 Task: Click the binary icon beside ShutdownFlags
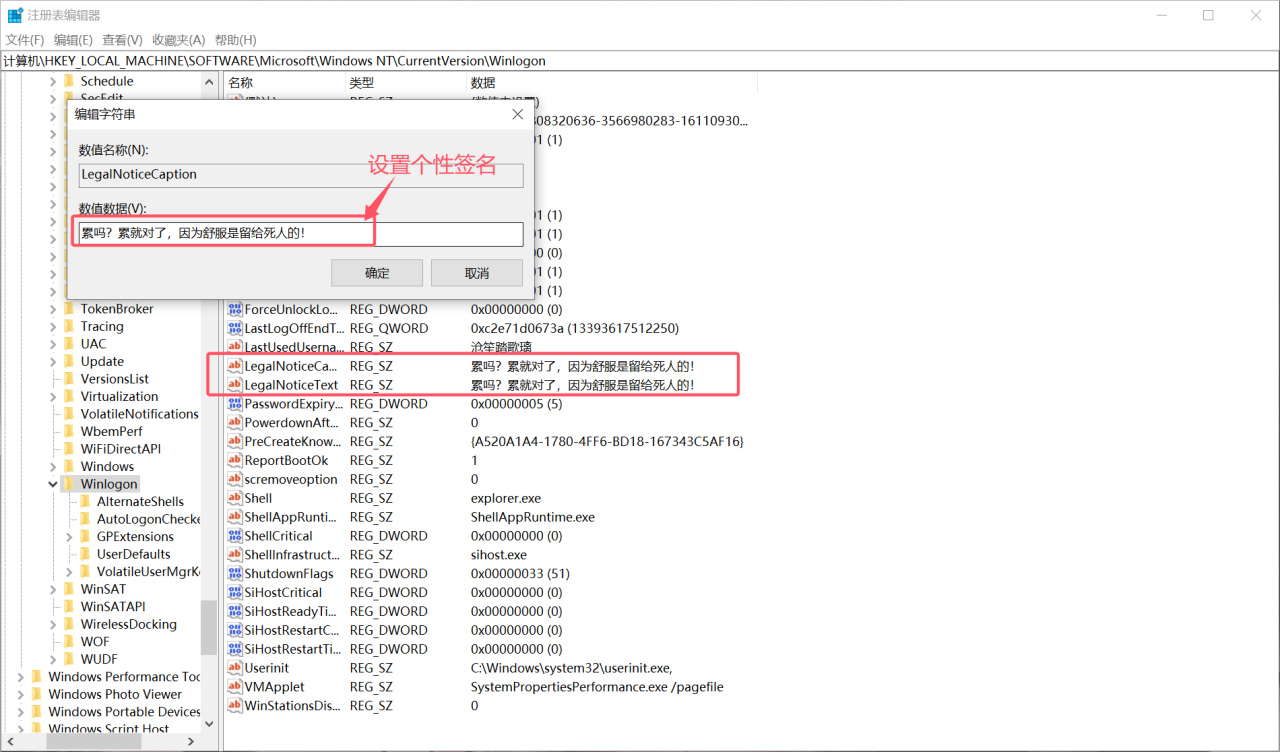click(x=235, y=574)
